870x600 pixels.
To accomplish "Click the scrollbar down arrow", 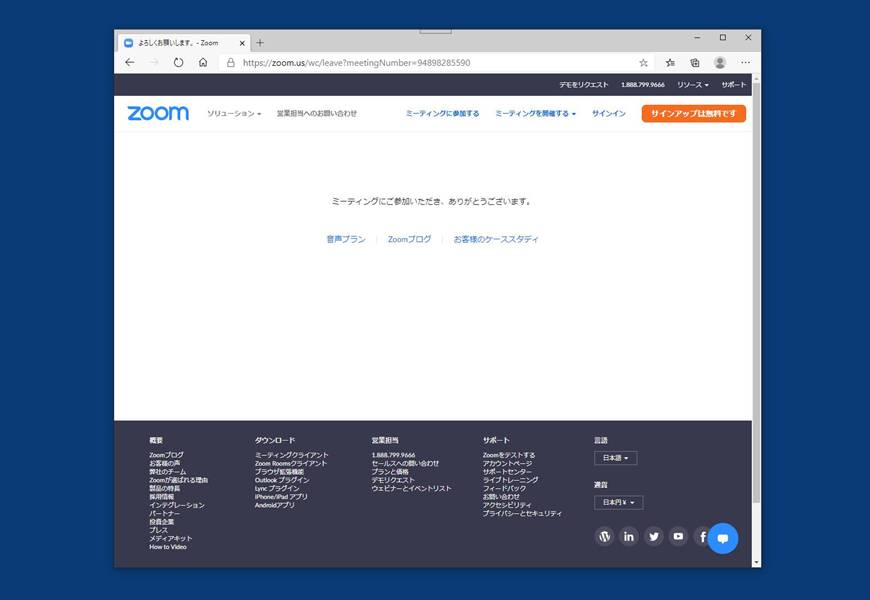I will [x=756, y=562].
